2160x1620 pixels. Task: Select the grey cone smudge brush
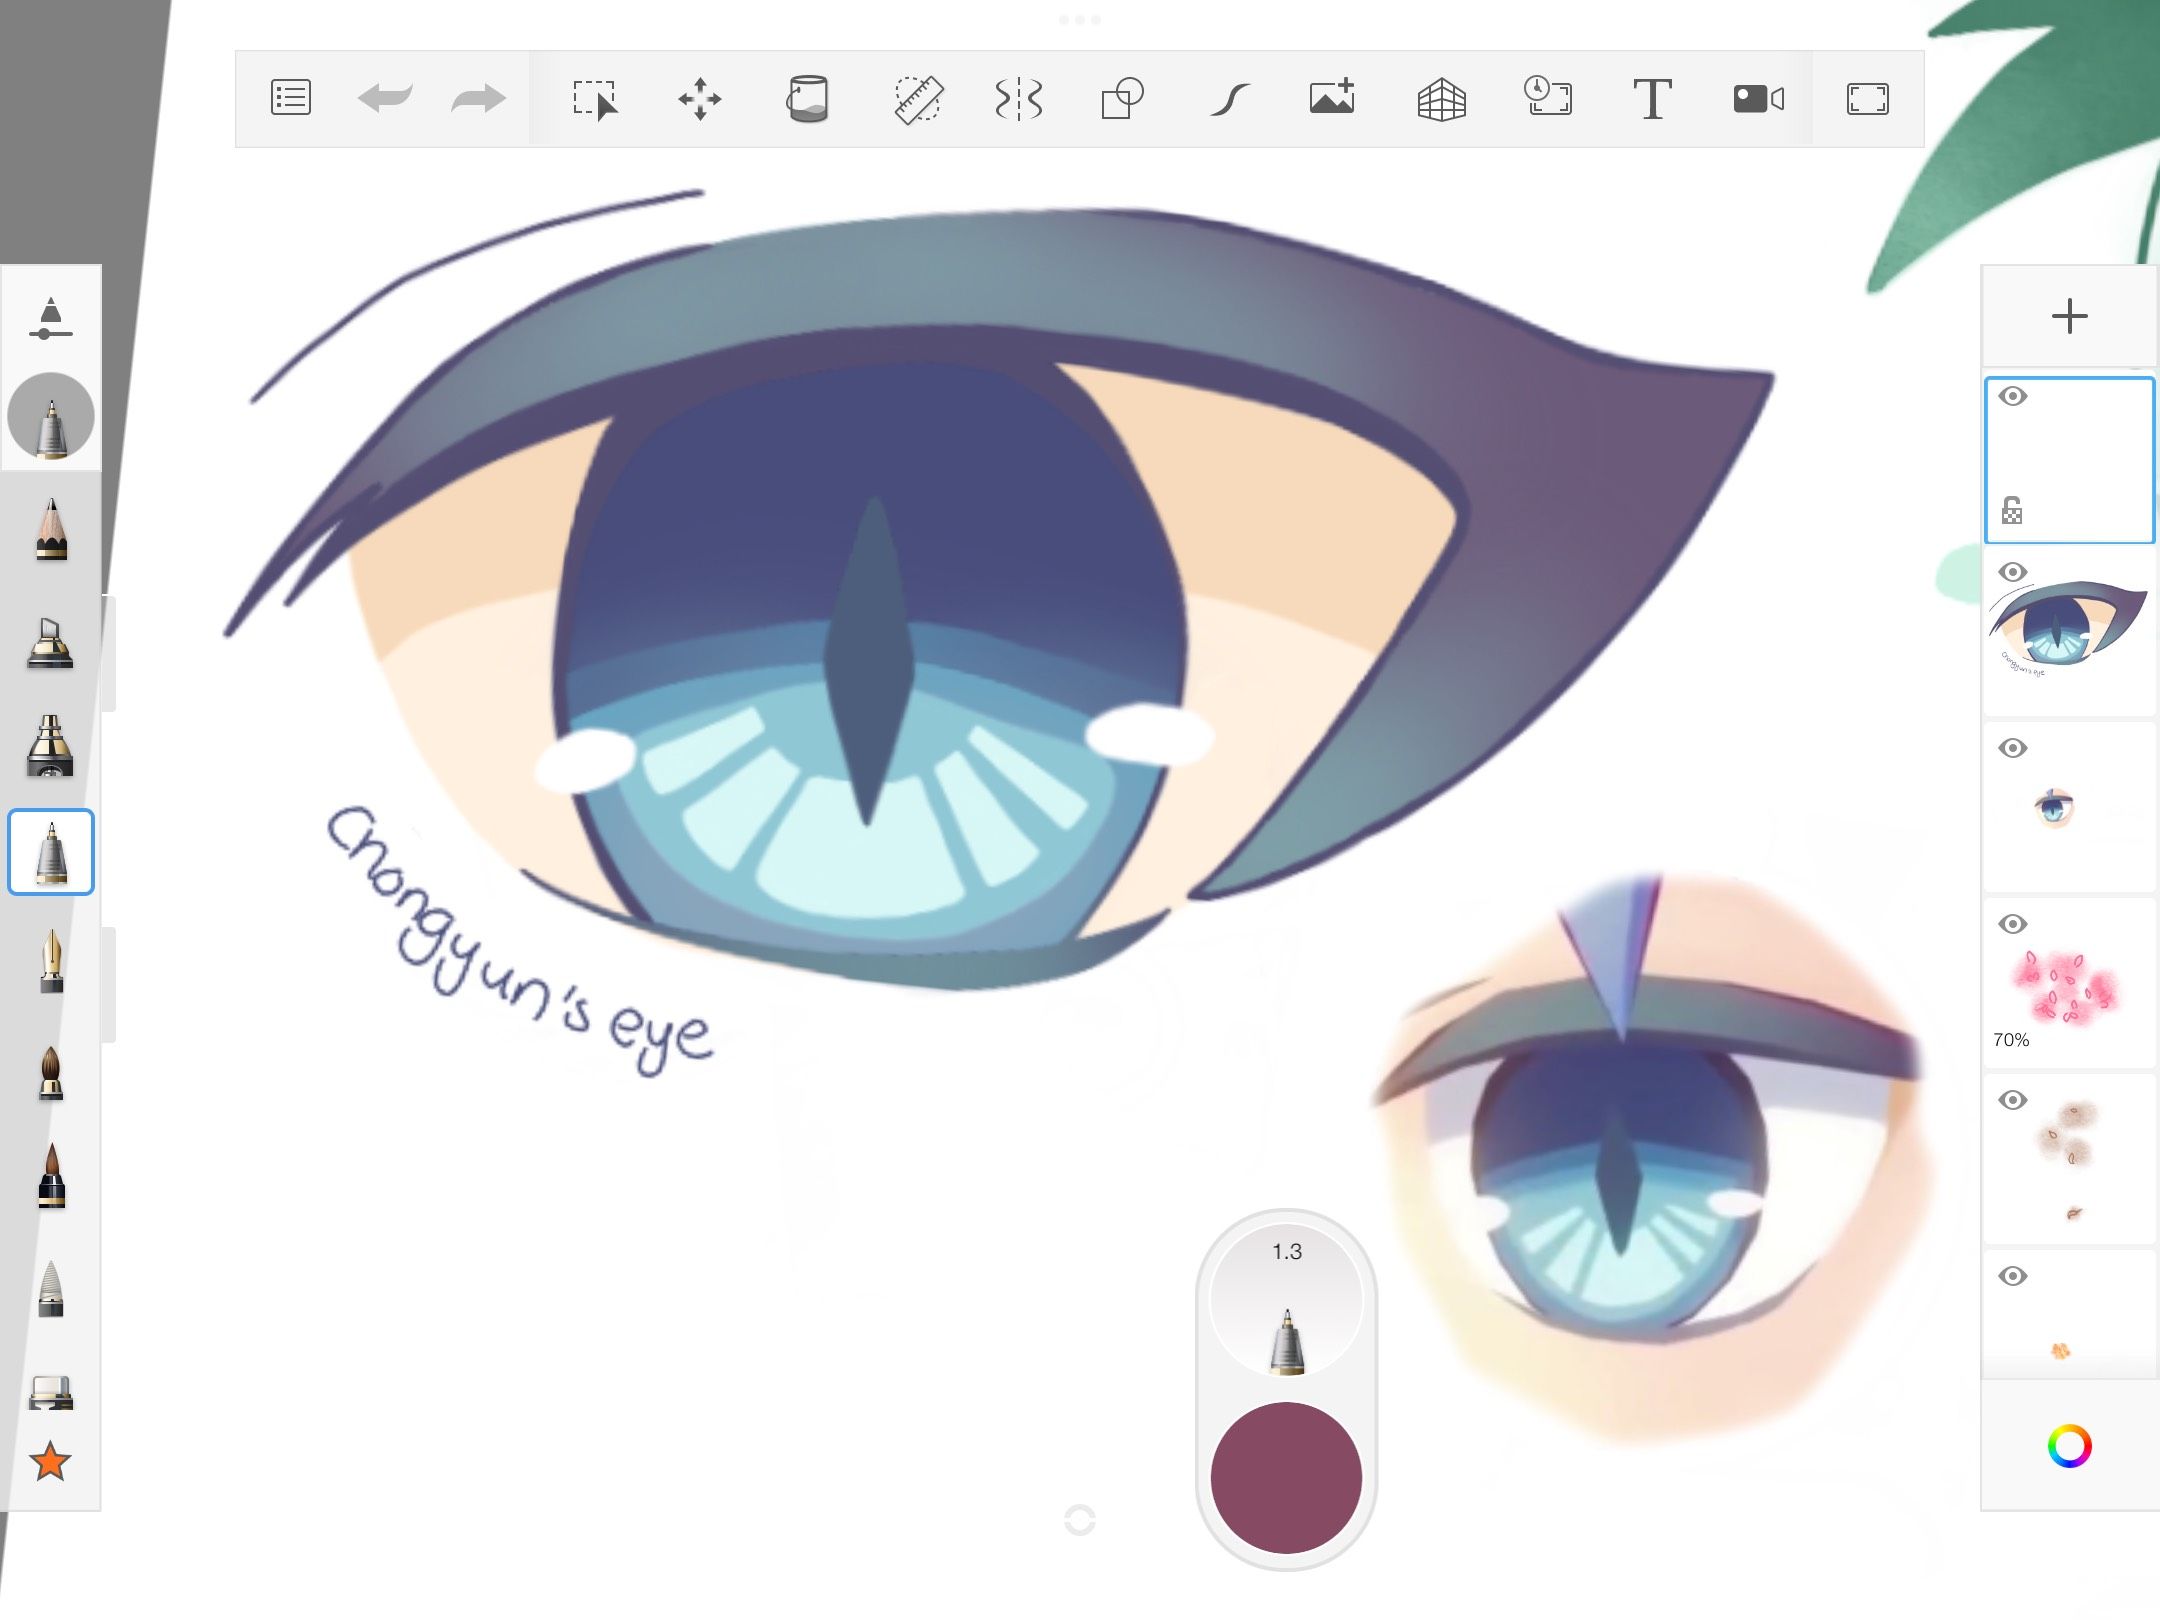click(51, 1289)
